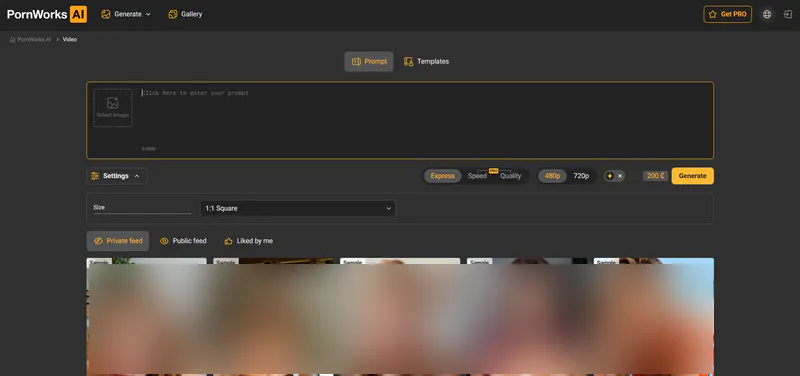Screen dimensions: 800x376
Task: Open the language globe menu
Action: tap(767, 14)
